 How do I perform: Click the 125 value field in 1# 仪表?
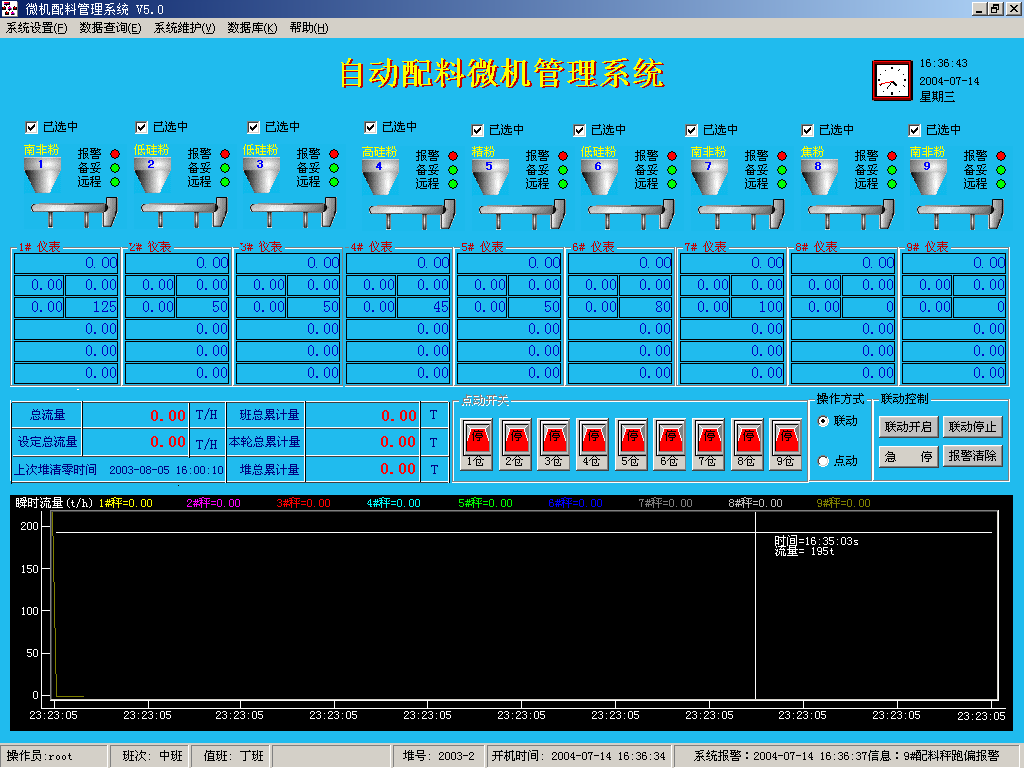(92, 307)
